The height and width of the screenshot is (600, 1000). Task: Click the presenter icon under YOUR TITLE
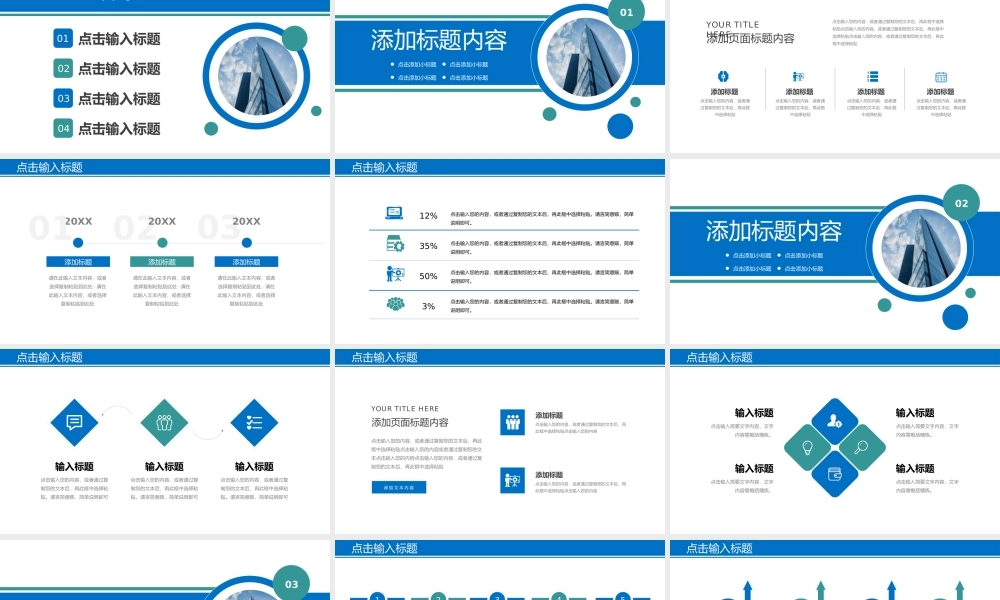[798, 77]
